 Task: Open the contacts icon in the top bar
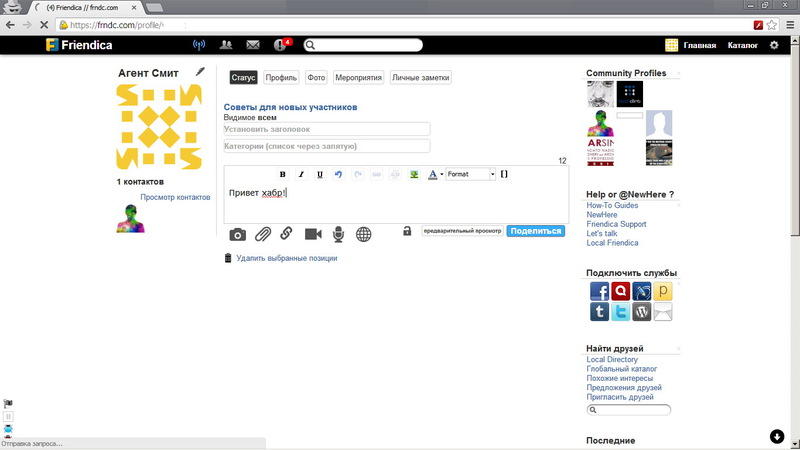[226, 45]
